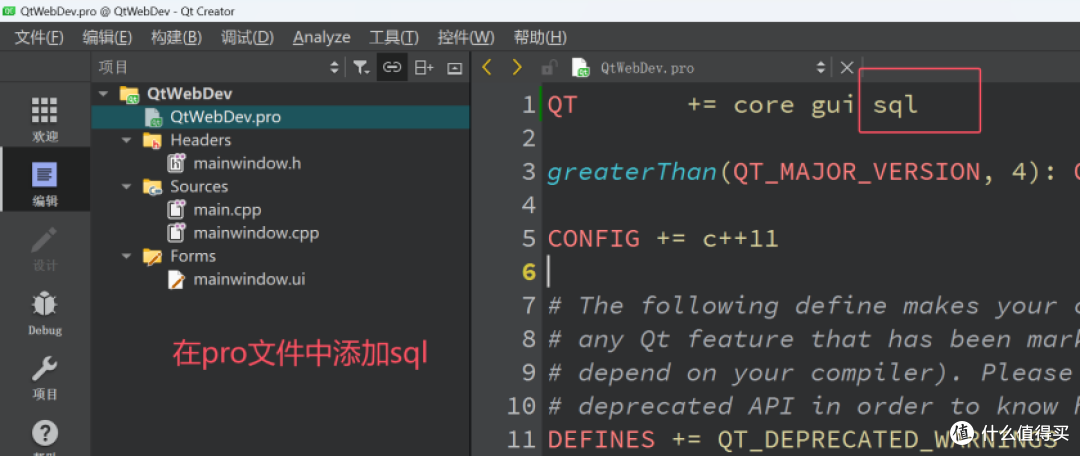Select the QtWebDev root project

[x=189, y=94]
